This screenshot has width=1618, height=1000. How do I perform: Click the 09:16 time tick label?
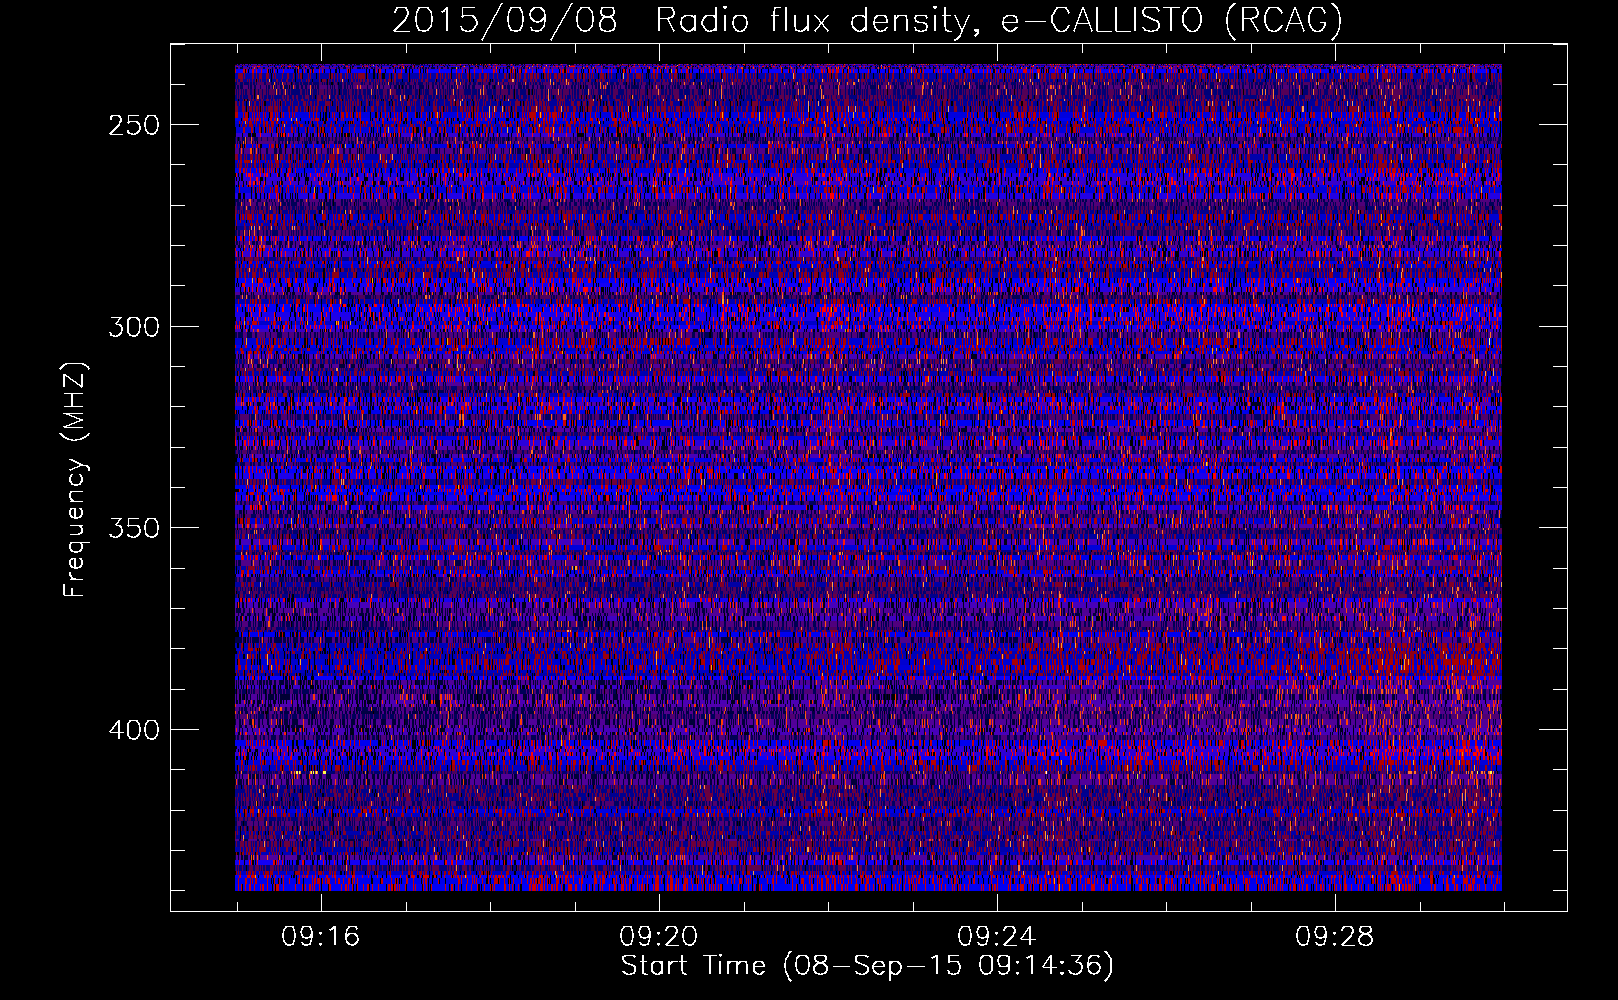321,937
